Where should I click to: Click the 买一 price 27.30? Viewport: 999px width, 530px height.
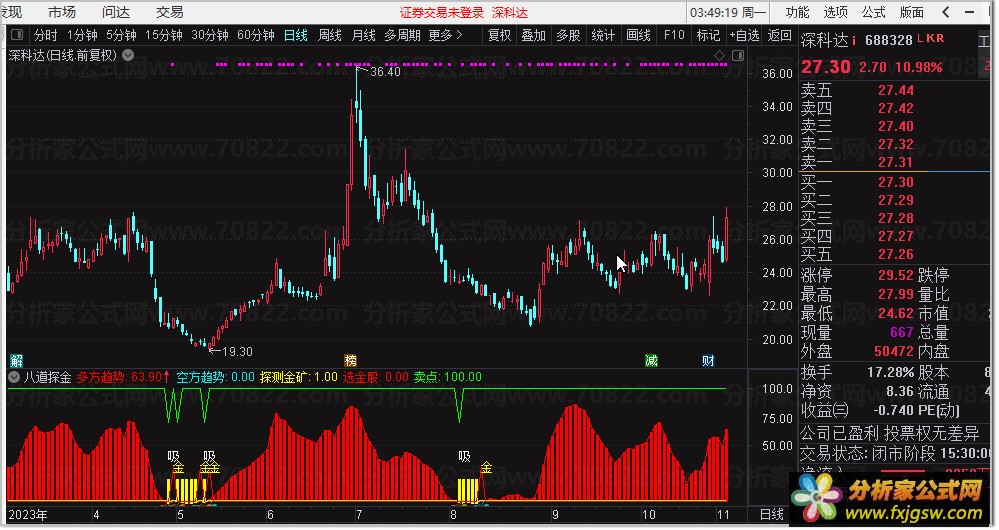point(896,182)
